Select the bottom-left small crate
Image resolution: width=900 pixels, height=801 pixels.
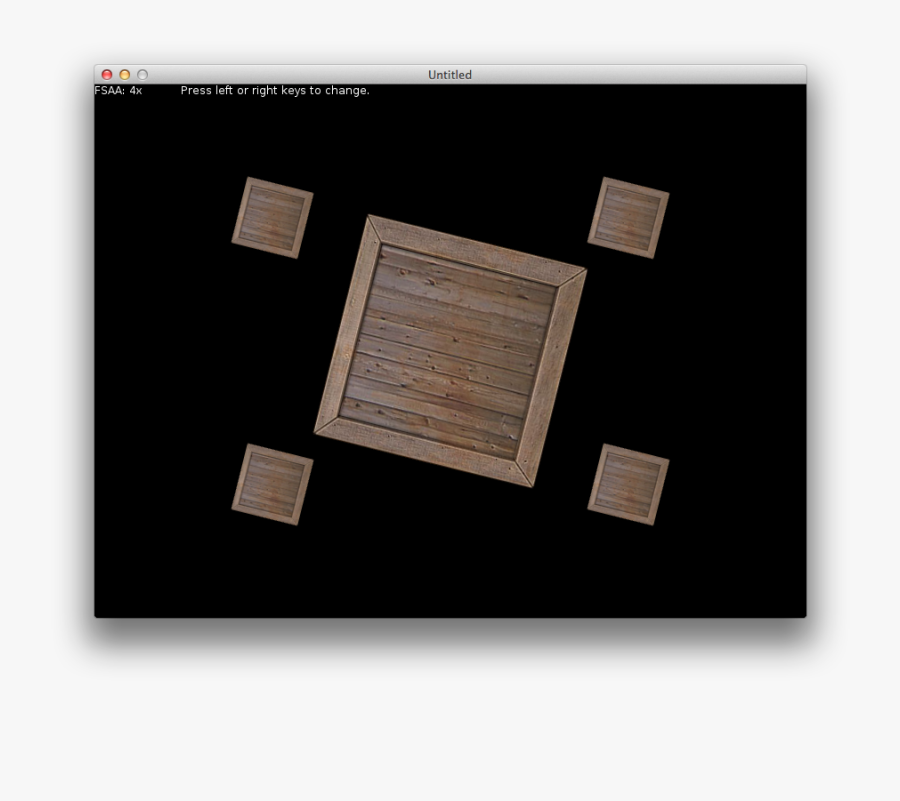pos(271,483)
